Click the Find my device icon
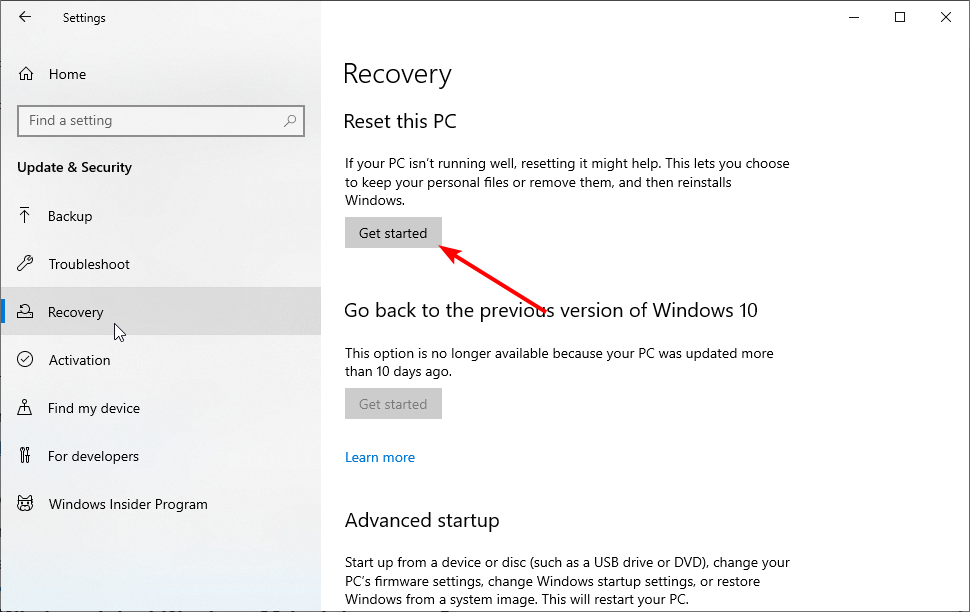 point(27,407)
